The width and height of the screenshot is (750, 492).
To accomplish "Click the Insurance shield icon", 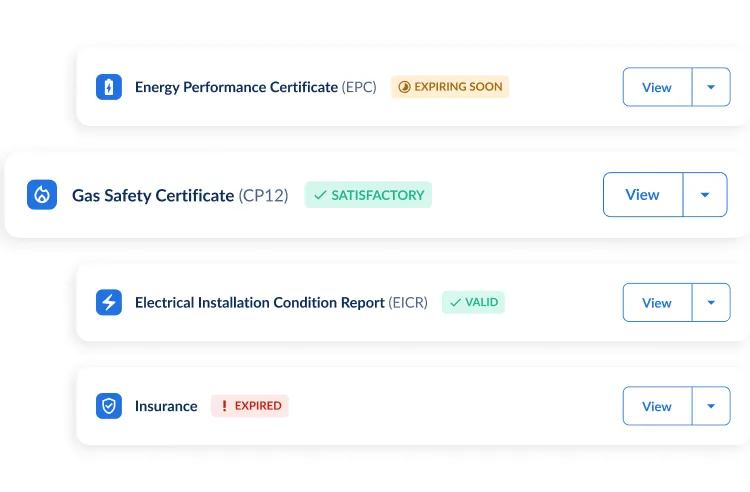I will tap(108, 406).
